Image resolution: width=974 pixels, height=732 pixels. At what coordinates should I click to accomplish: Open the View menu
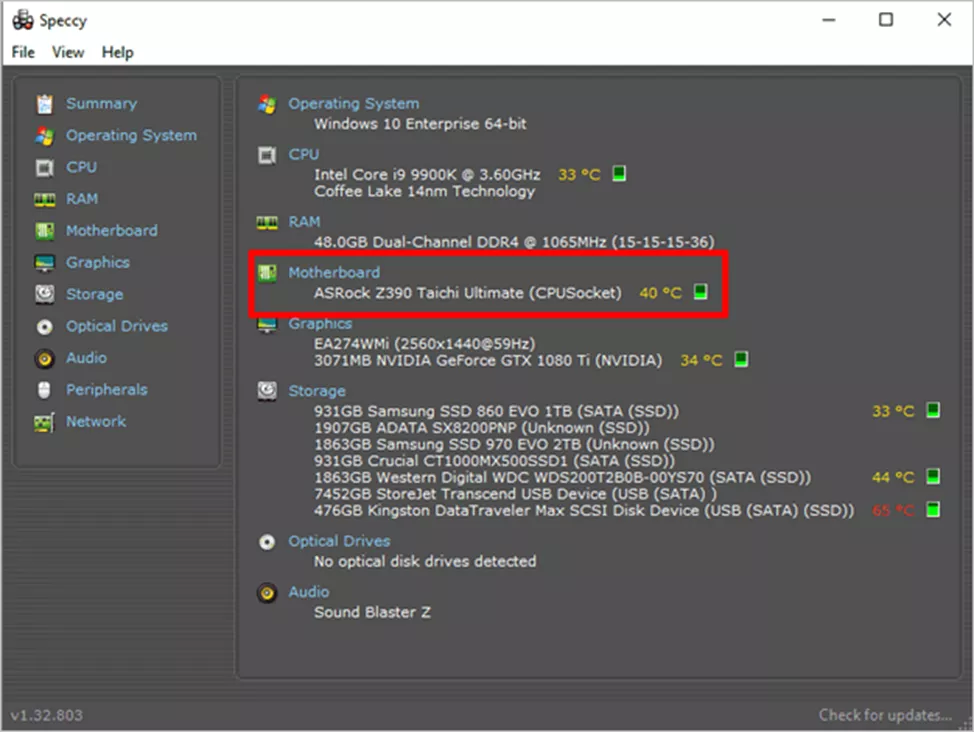click(x=68, y=52)
